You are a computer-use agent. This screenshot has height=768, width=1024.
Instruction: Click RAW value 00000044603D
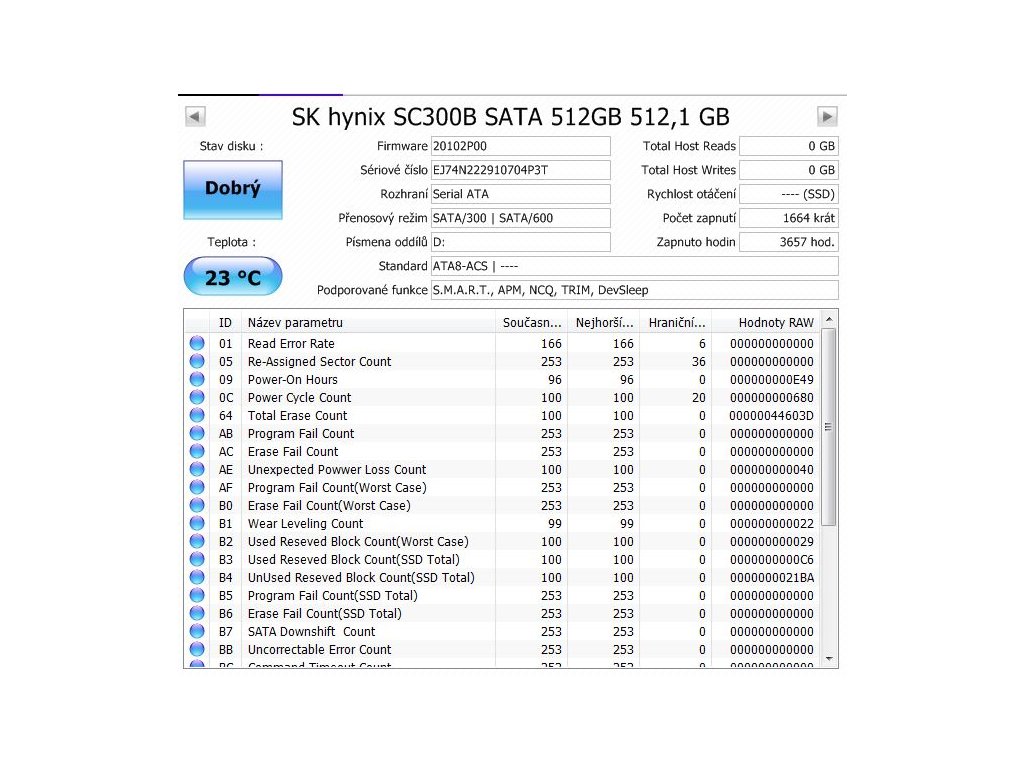(772, 415)
